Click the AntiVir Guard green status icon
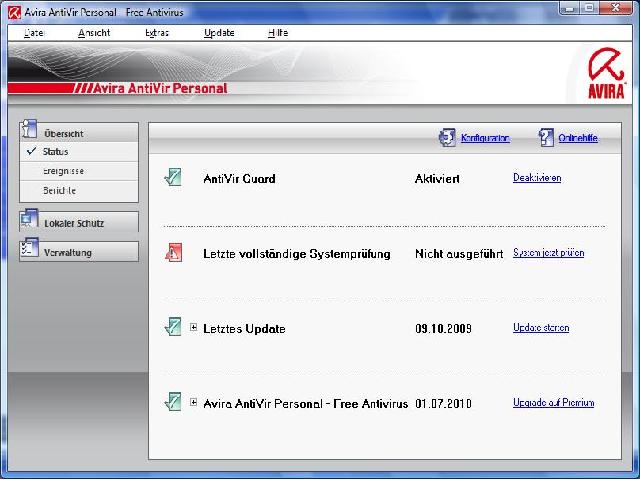 [173, 178]
